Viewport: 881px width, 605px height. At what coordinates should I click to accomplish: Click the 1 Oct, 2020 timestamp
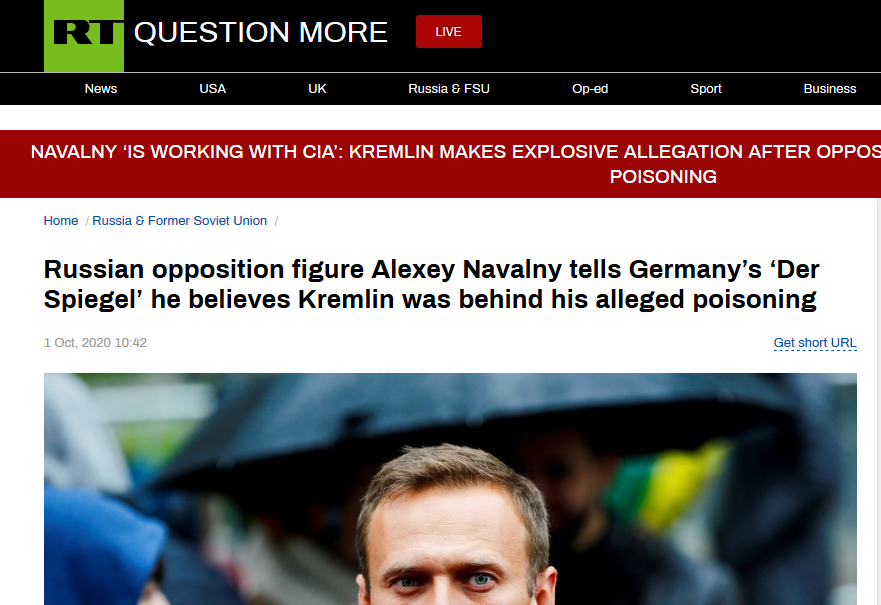(95, 343)
